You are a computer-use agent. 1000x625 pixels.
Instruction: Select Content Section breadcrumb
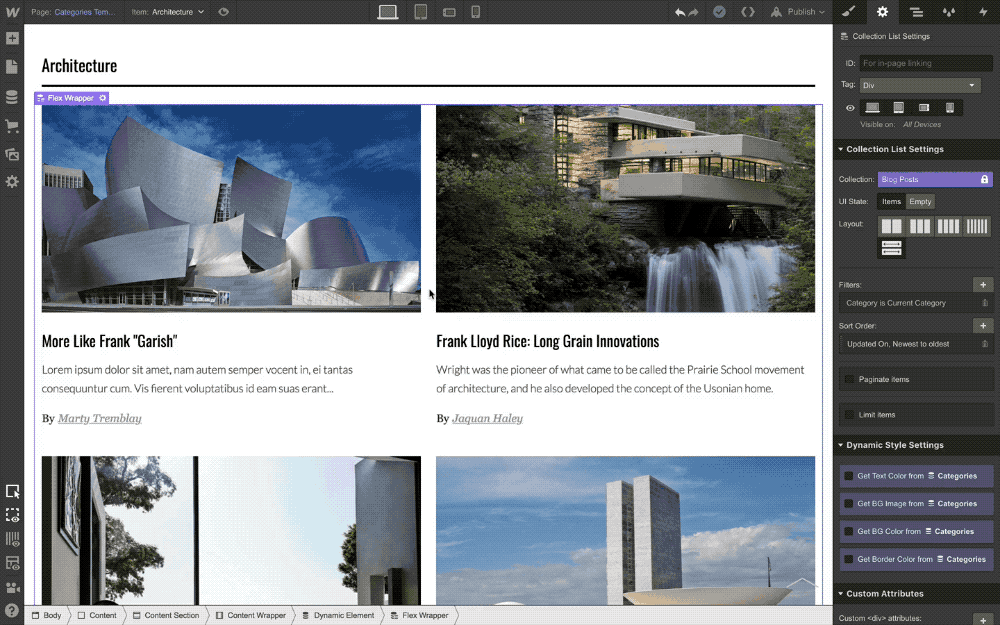(x=166, y=615)
